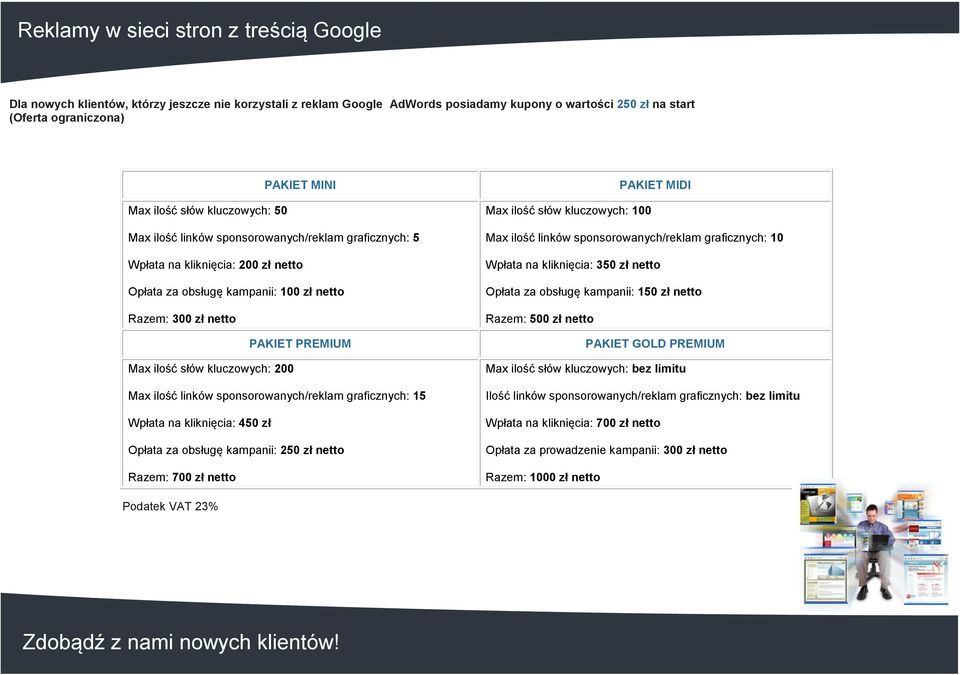This screenshot has height=675, width=960.
Task: Select the Razem 1000 zł netto line
Action: point(542,477)
